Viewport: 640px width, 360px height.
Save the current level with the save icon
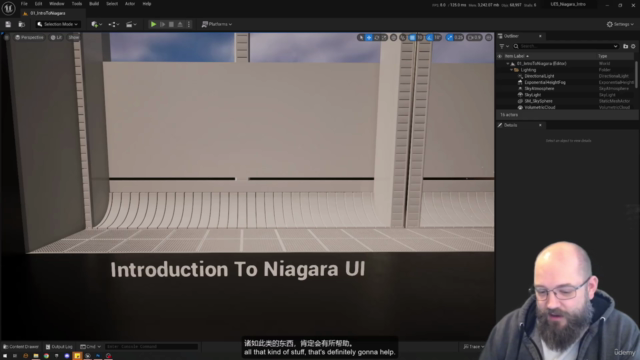[8, 24]
